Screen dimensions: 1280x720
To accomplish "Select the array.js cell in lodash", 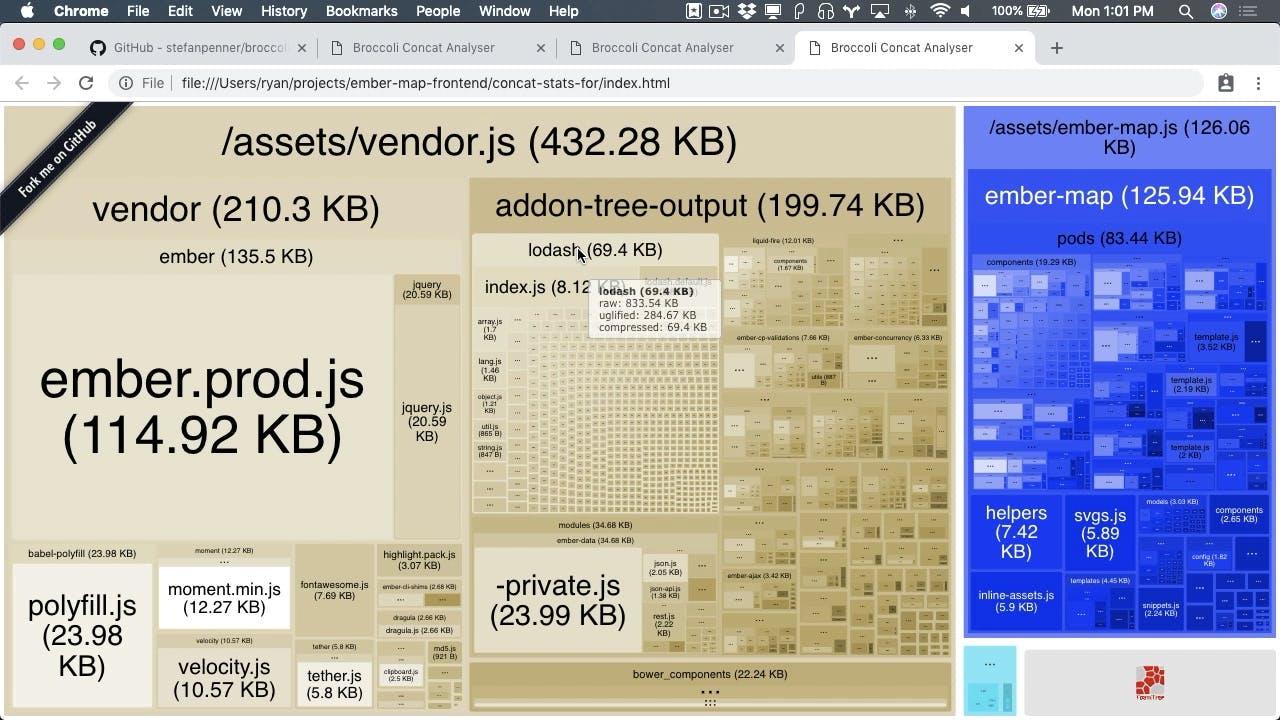I will click(490, 330).
